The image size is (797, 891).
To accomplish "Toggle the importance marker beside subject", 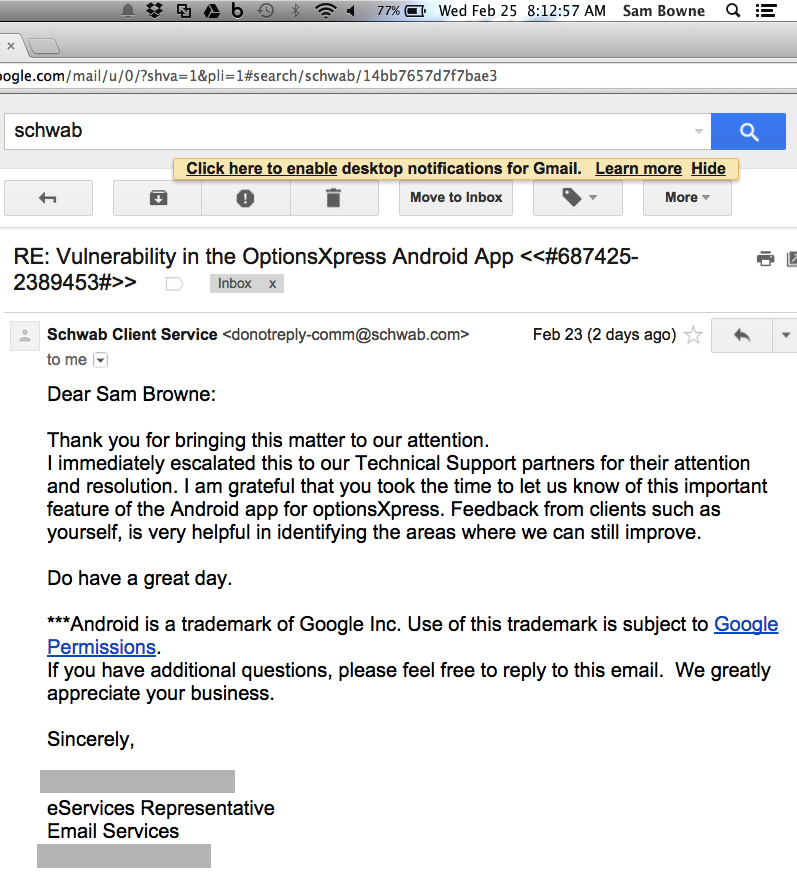I will (x=174, y=284).
